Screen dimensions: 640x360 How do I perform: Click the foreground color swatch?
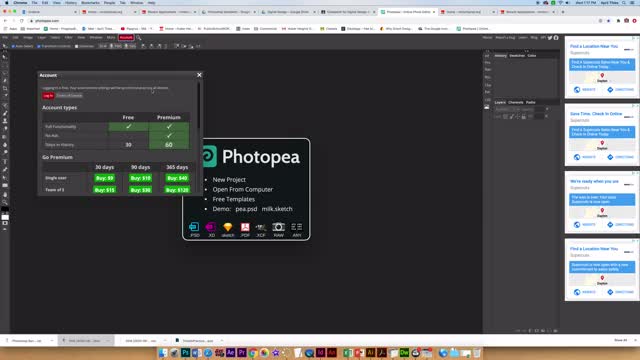point(4,210)
